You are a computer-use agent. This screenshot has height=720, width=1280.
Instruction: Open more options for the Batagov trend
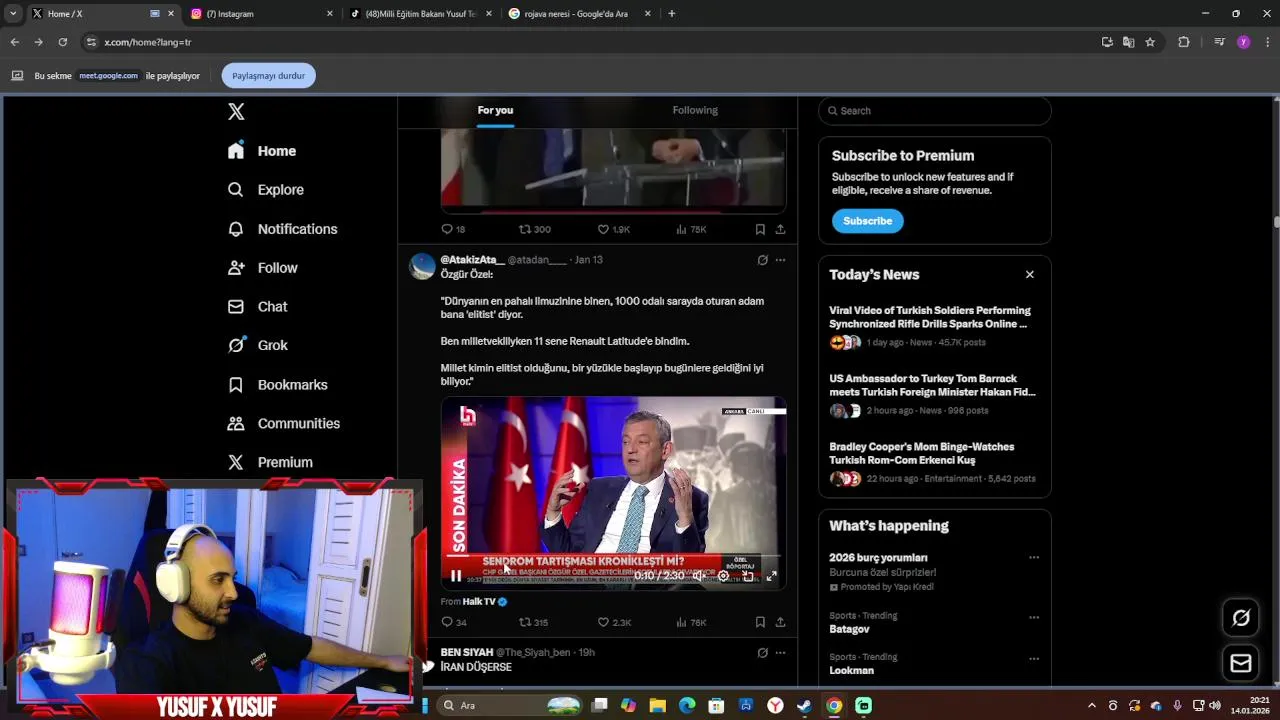tap(1034, 617)
